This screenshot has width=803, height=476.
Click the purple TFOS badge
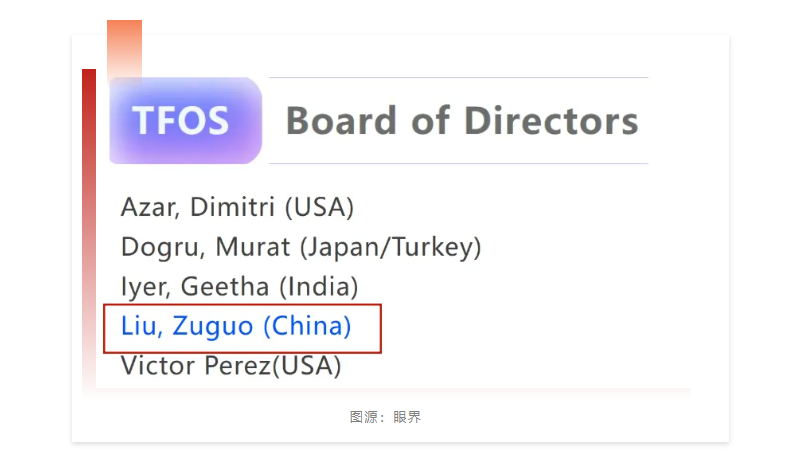pos(185,121)
